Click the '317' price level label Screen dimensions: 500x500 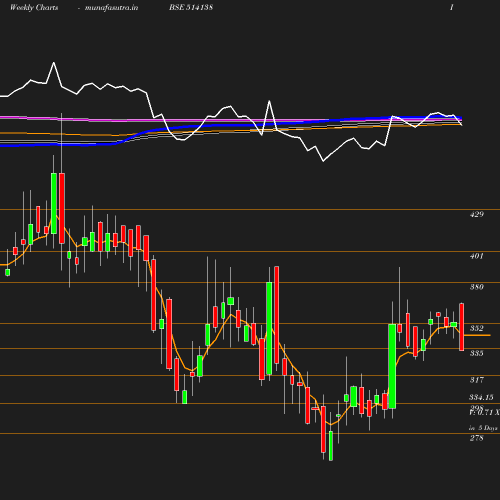click(477, 380)
